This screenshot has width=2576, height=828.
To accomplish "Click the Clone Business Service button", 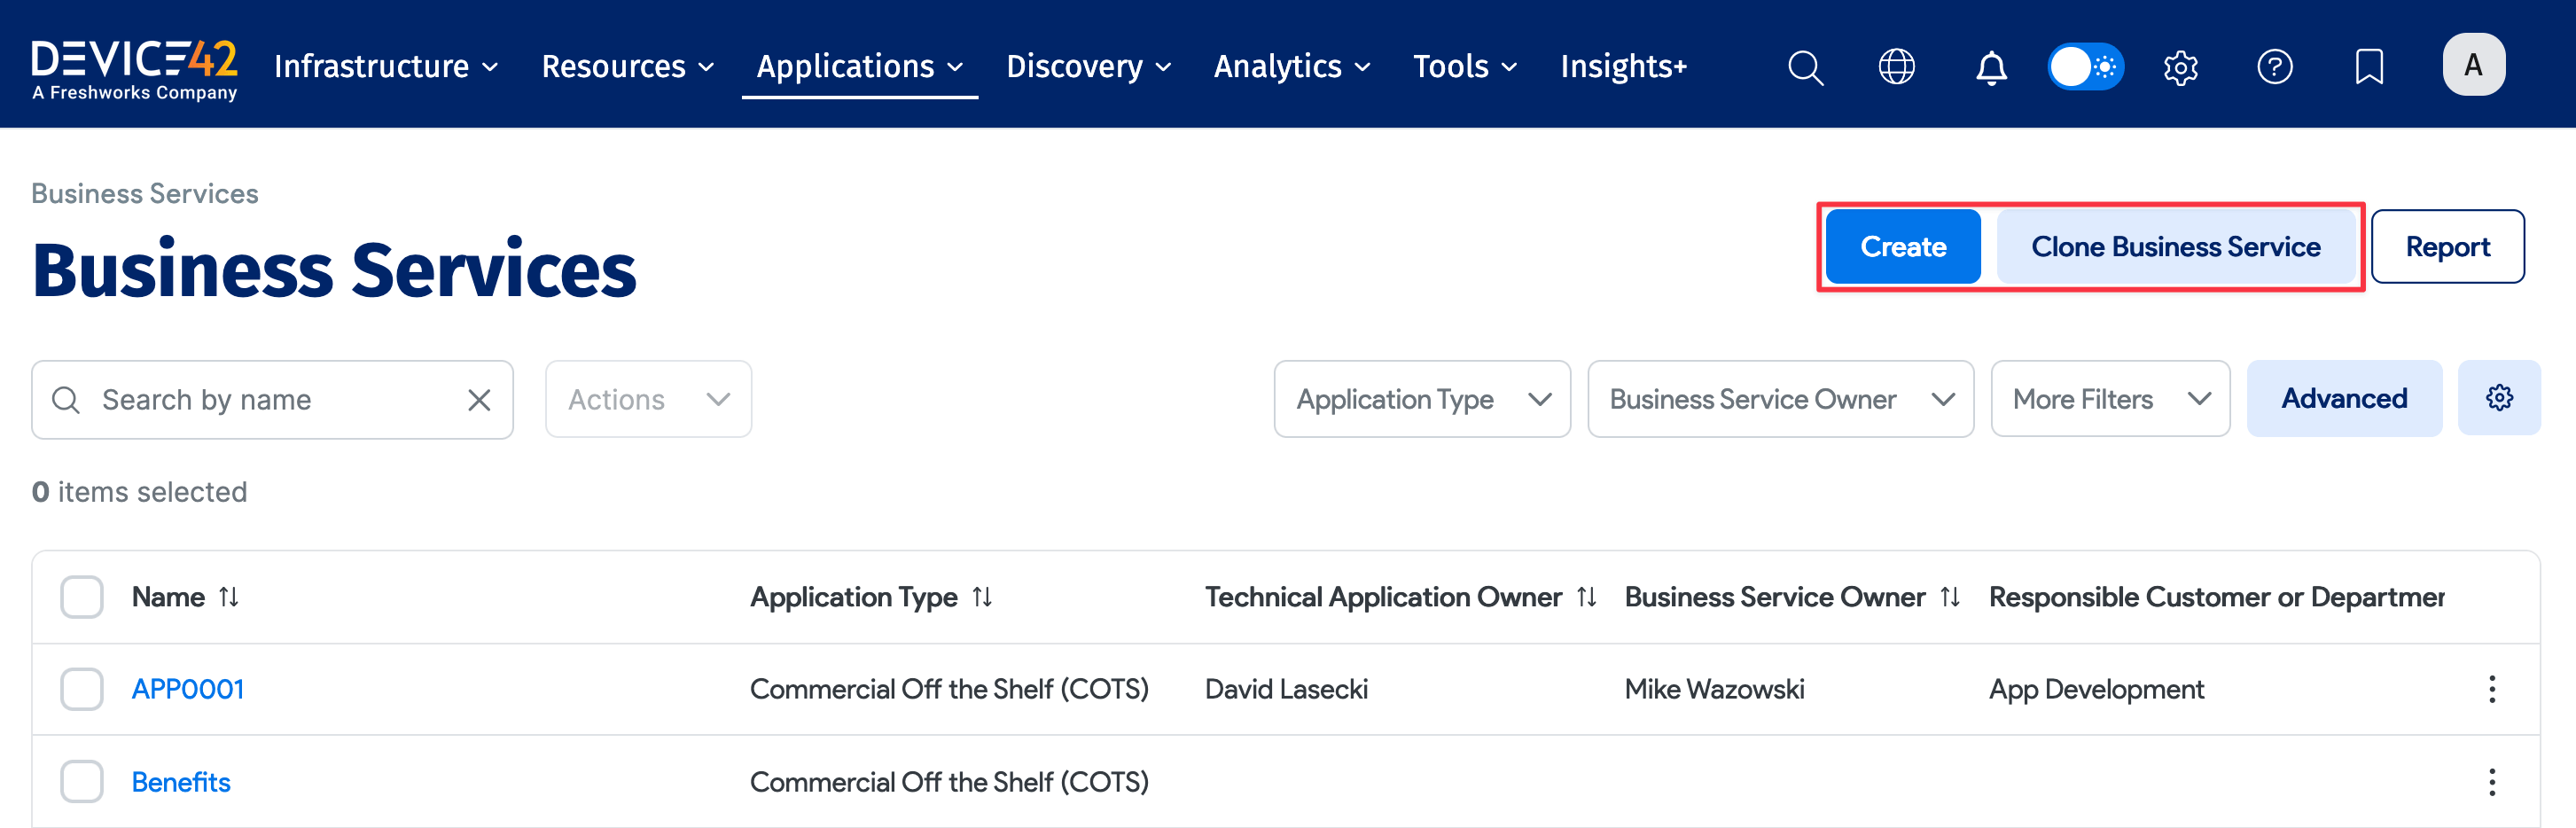I will (2176, 246).
